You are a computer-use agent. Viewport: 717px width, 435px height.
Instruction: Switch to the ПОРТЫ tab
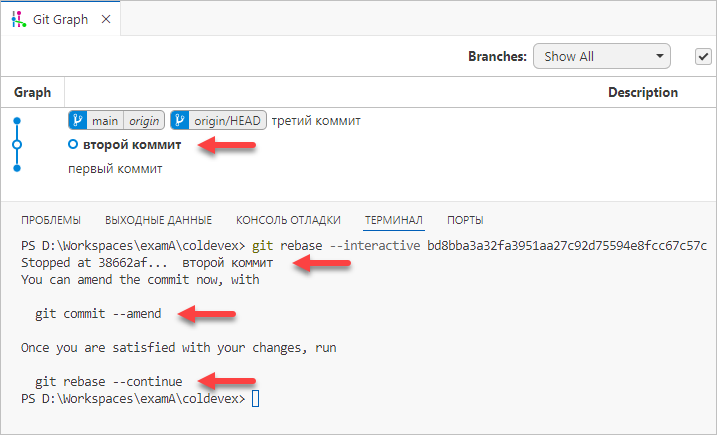[466, 220]
